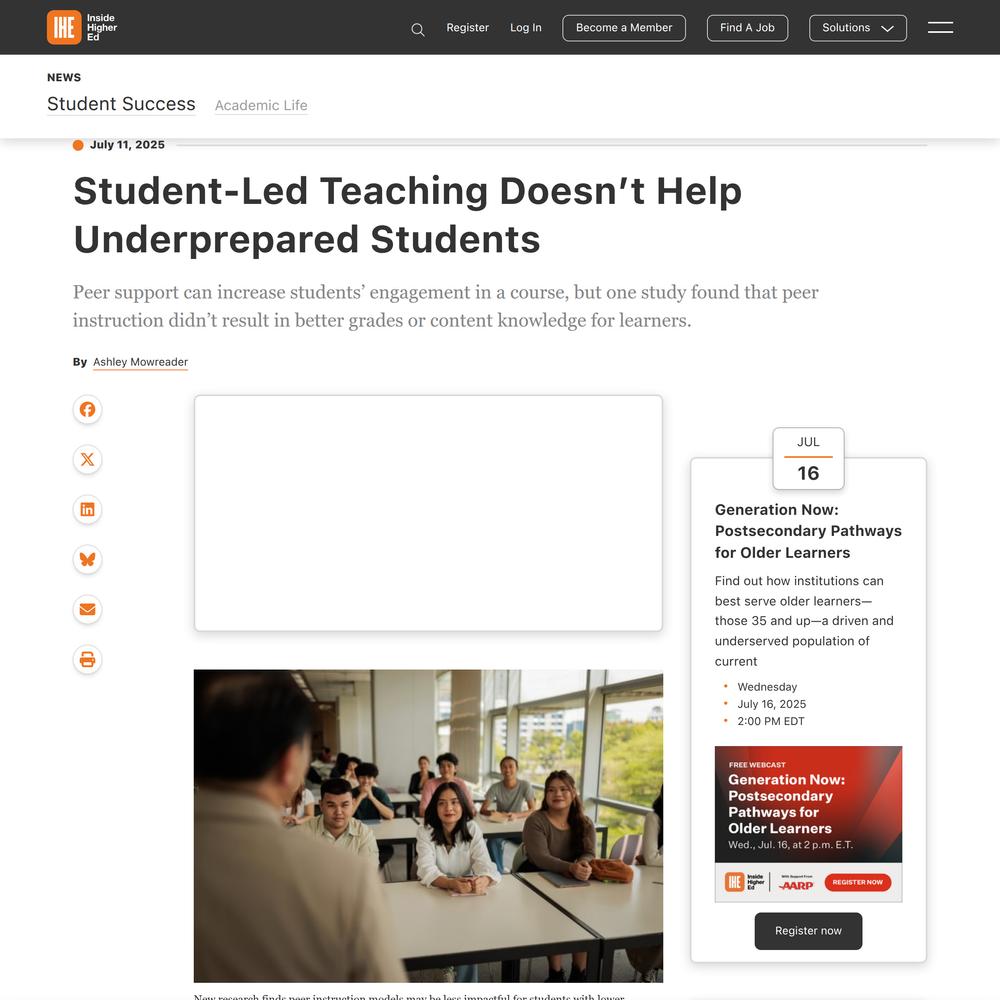The height and width of the screenshot is (1000, 1000).
Task: Click the Log In link
Action: (526, 28)
